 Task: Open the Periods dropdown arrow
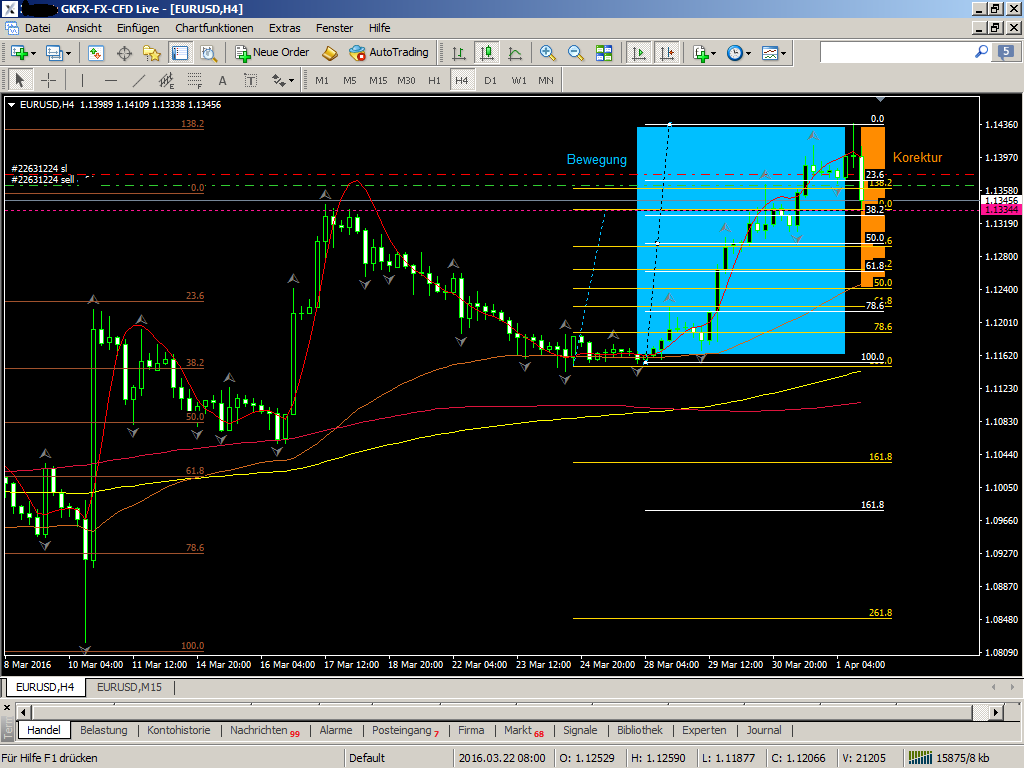[x=749, y=53]
